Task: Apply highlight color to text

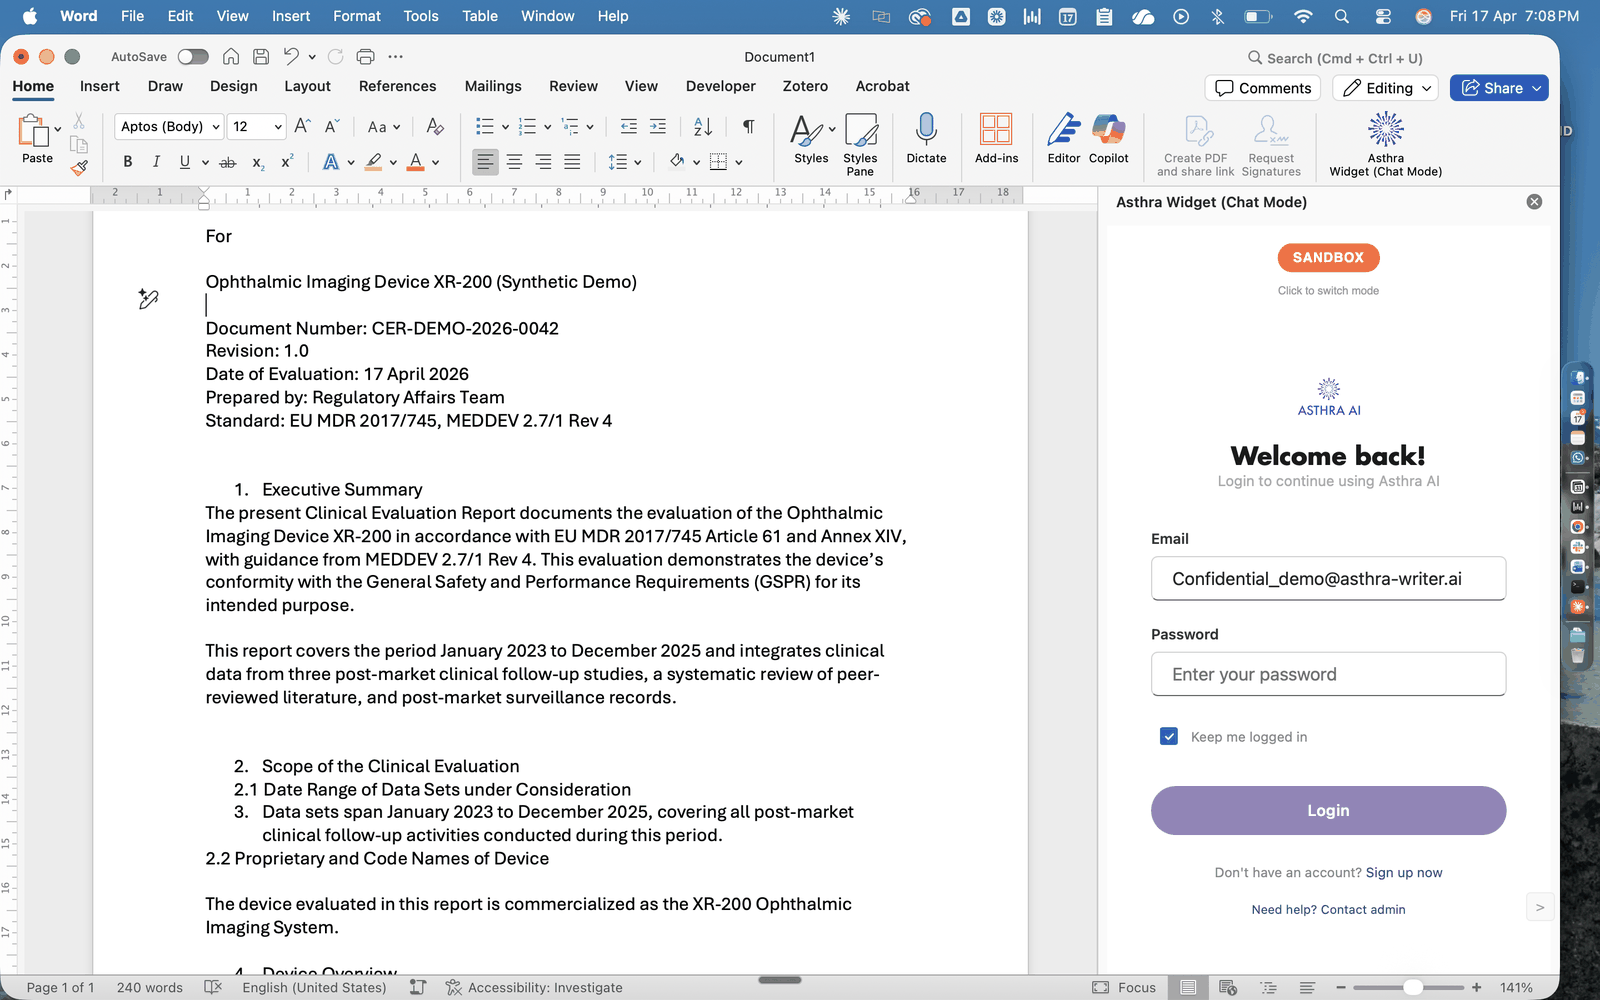Action: (x=372, y=161)
